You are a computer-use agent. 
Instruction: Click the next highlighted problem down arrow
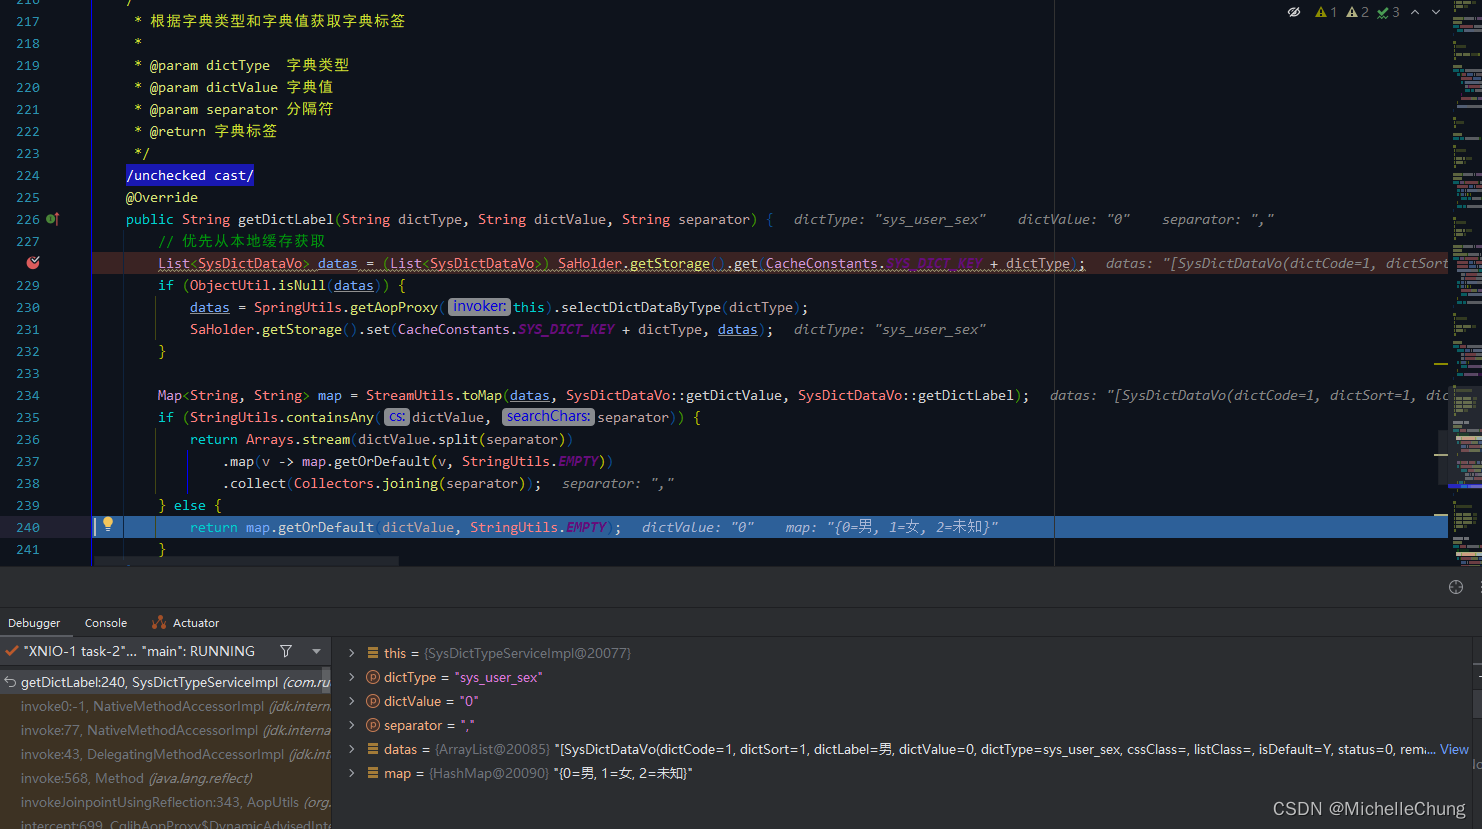(1435, 12)
